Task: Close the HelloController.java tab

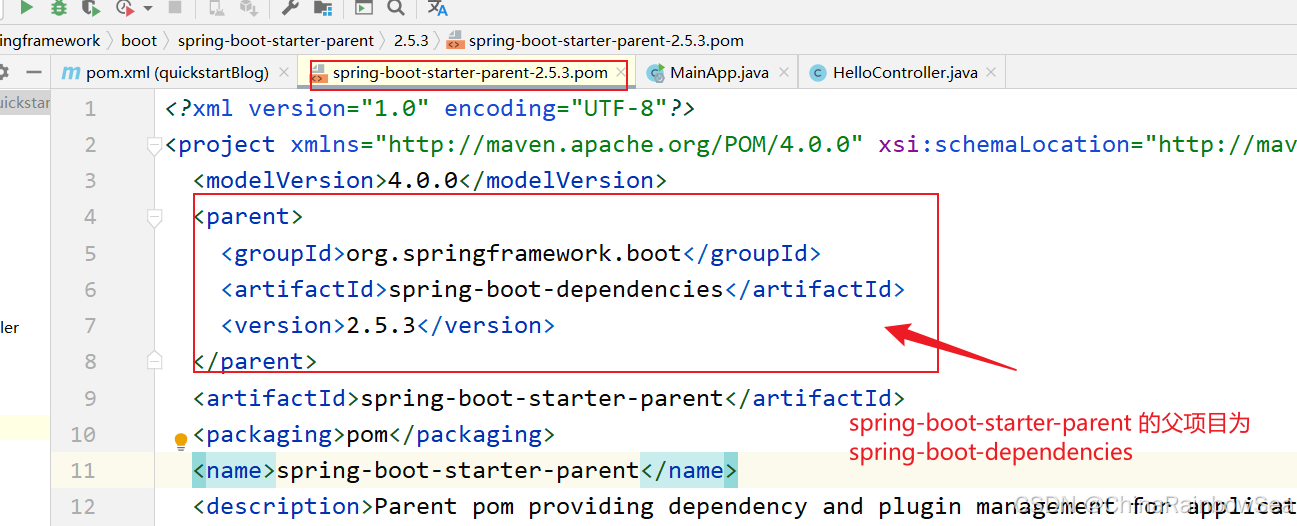Action: pyautogui.click(x=991, y=73)
